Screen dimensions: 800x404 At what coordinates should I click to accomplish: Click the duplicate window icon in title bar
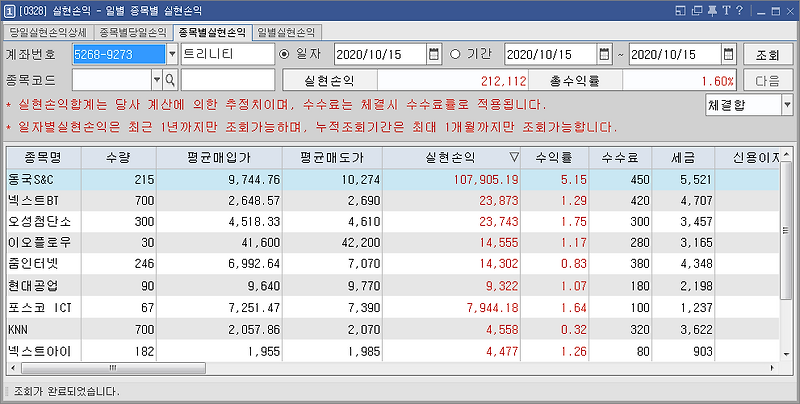696,11
